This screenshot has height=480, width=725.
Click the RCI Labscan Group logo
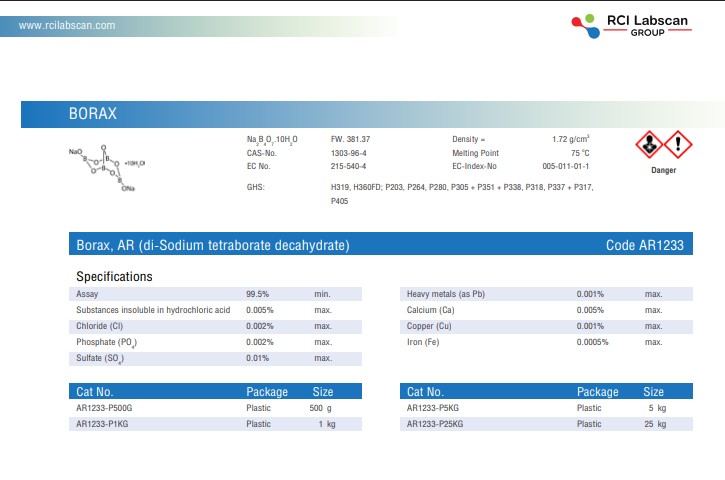pos(635,25)
